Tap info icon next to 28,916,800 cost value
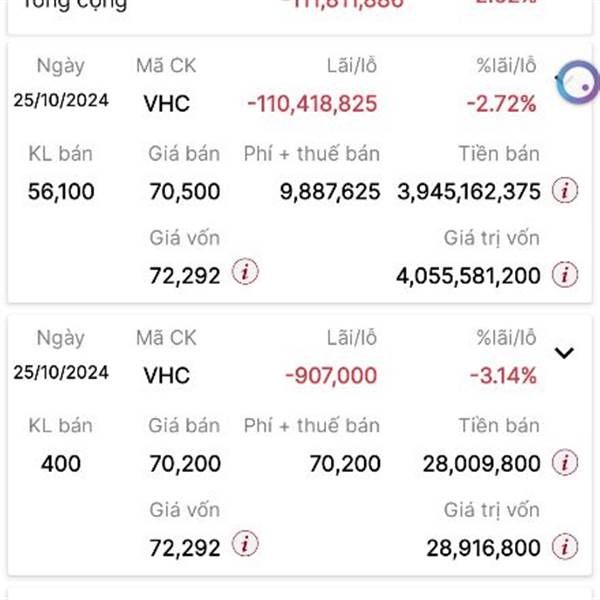The image size is (600, 600). click(566, 546)
